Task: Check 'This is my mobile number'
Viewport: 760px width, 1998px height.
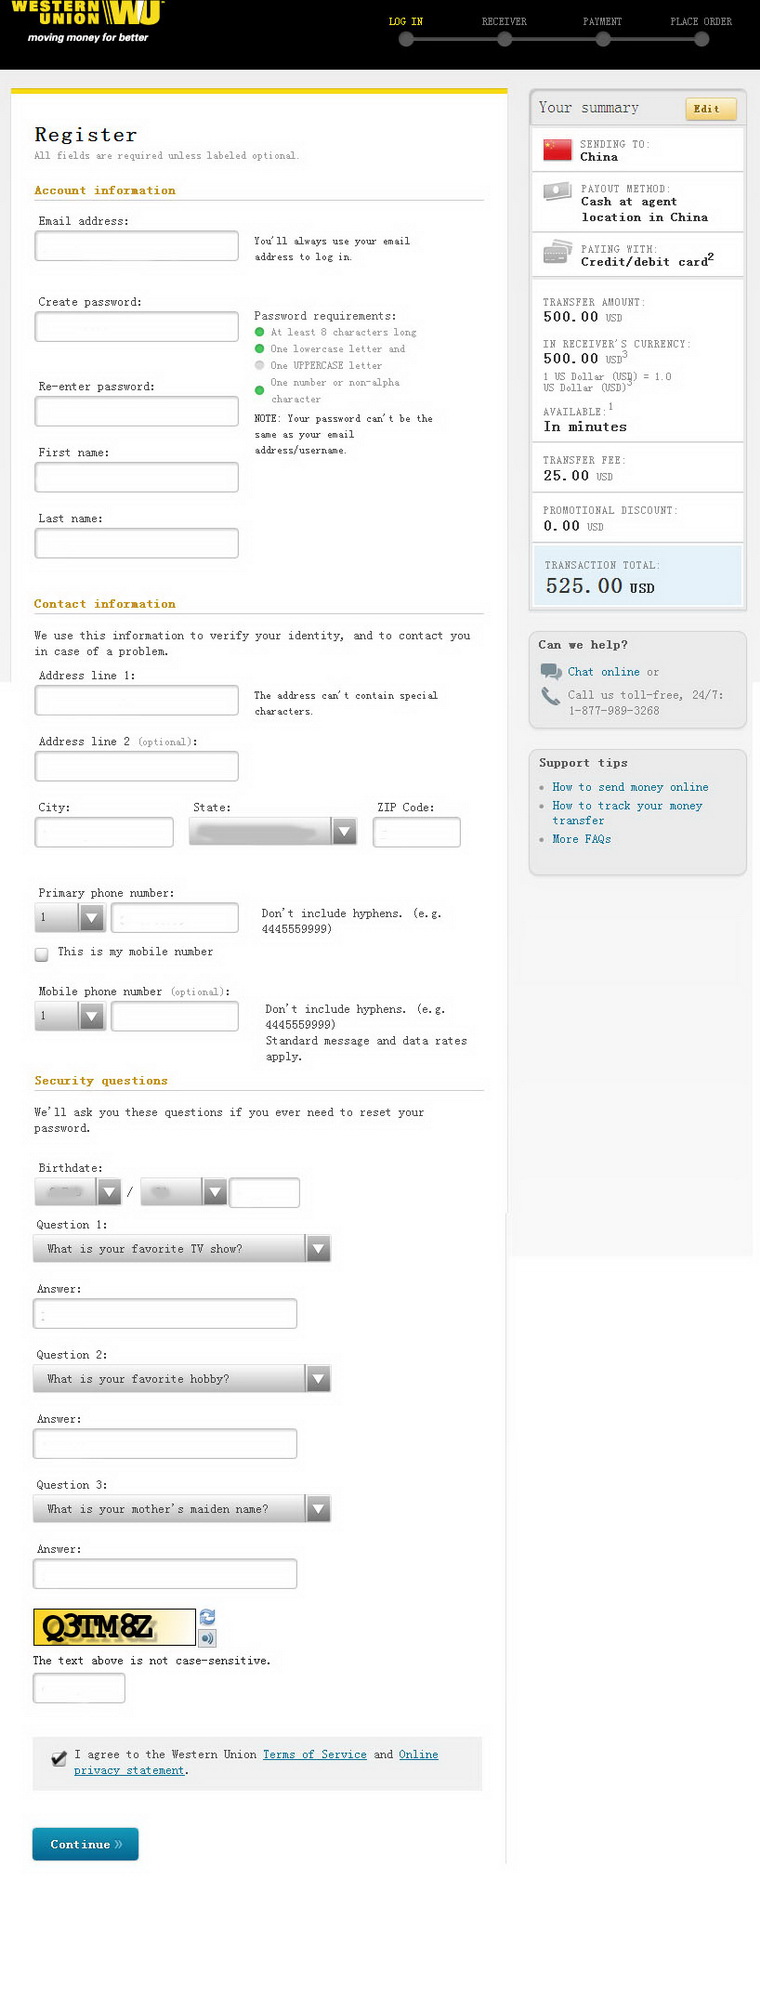Action: coord(42,954)
